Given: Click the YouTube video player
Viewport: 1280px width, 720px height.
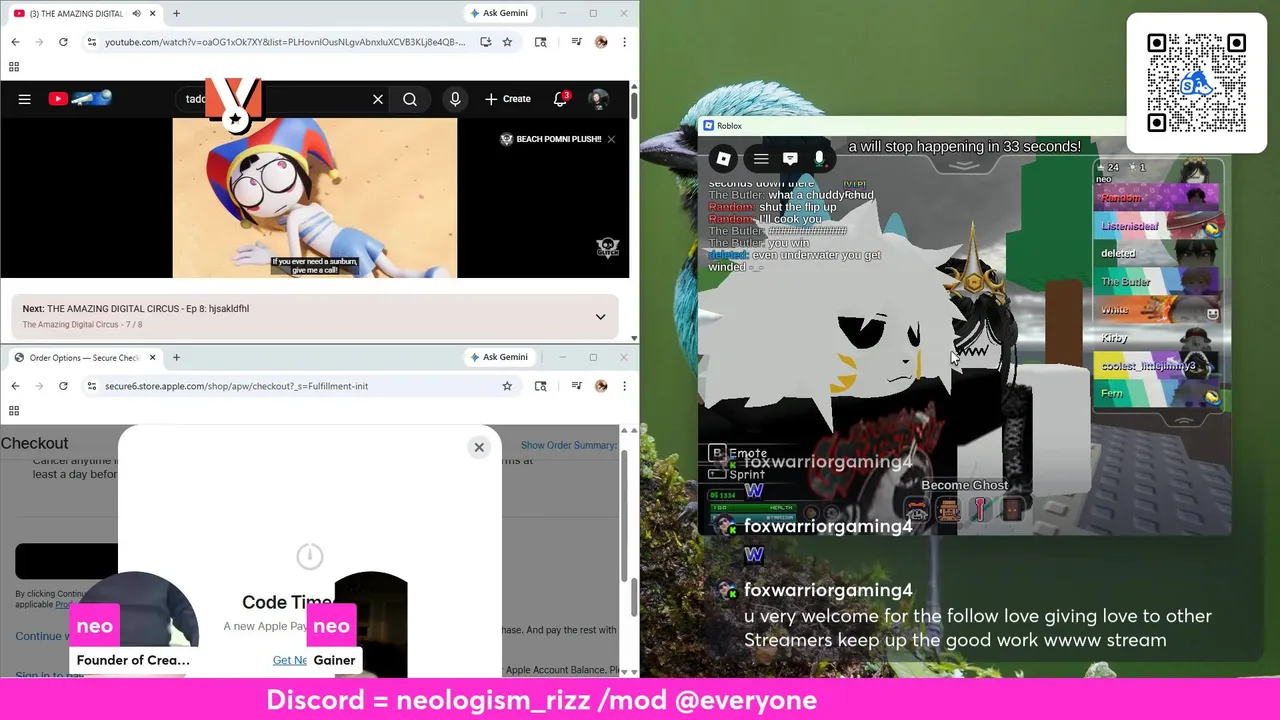Looking at the screenshot, I should click(314, 198).
